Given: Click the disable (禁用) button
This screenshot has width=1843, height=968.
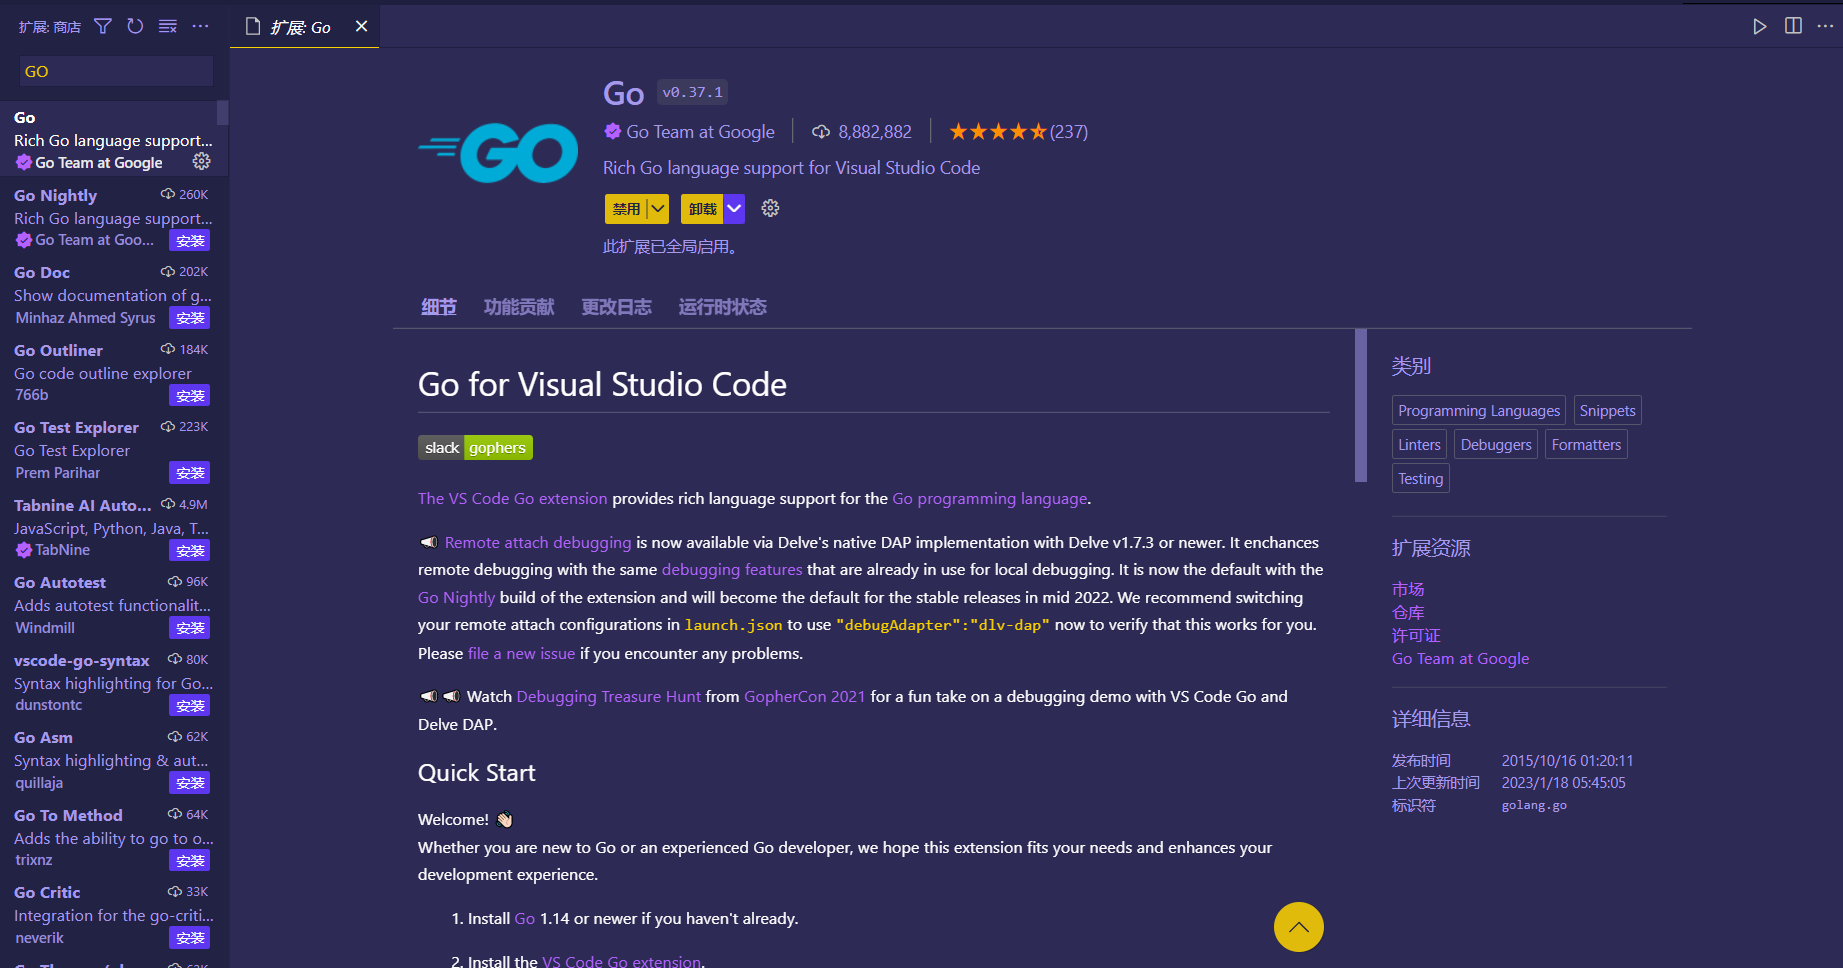Looking at the screenshot, I should [626, 208].
